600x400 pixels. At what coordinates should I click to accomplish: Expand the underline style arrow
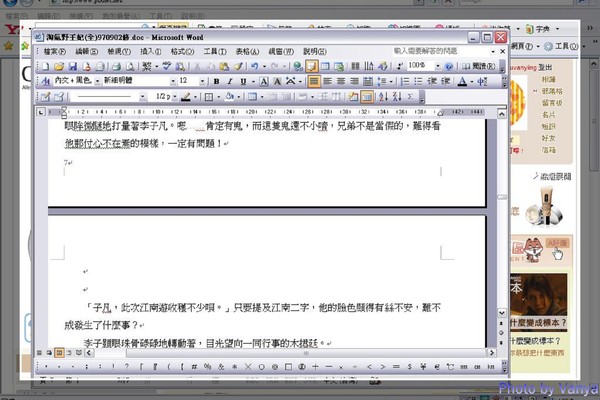(253, 81)
